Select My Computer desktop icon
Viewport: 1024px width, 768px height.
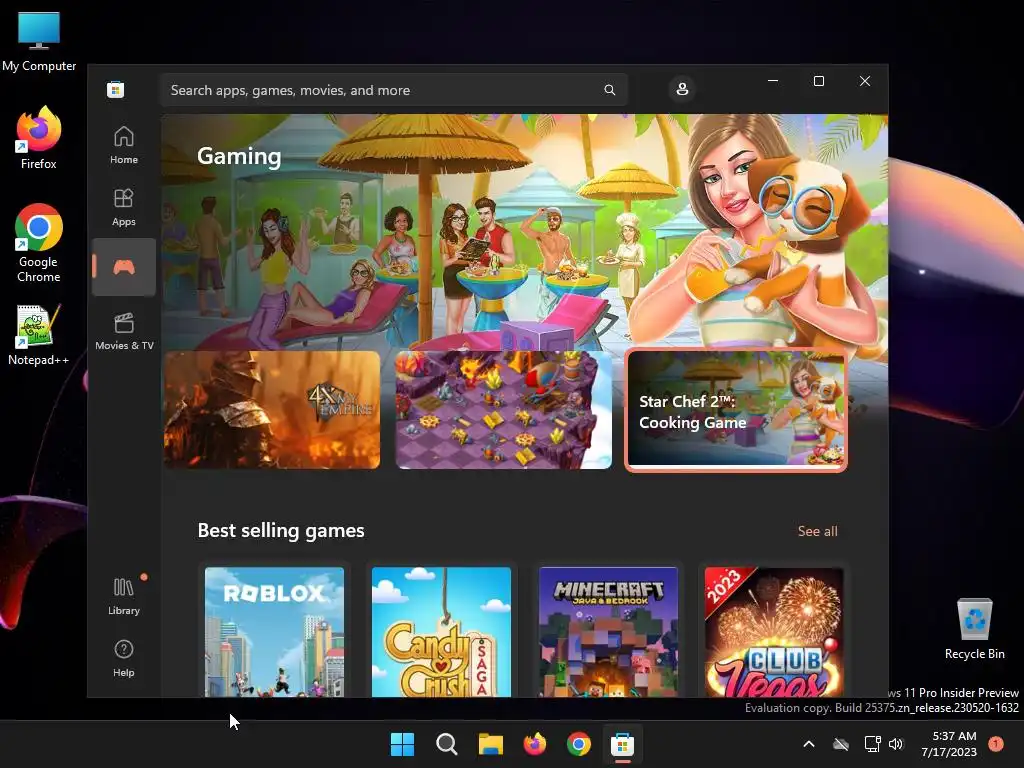tap(39, 42)
